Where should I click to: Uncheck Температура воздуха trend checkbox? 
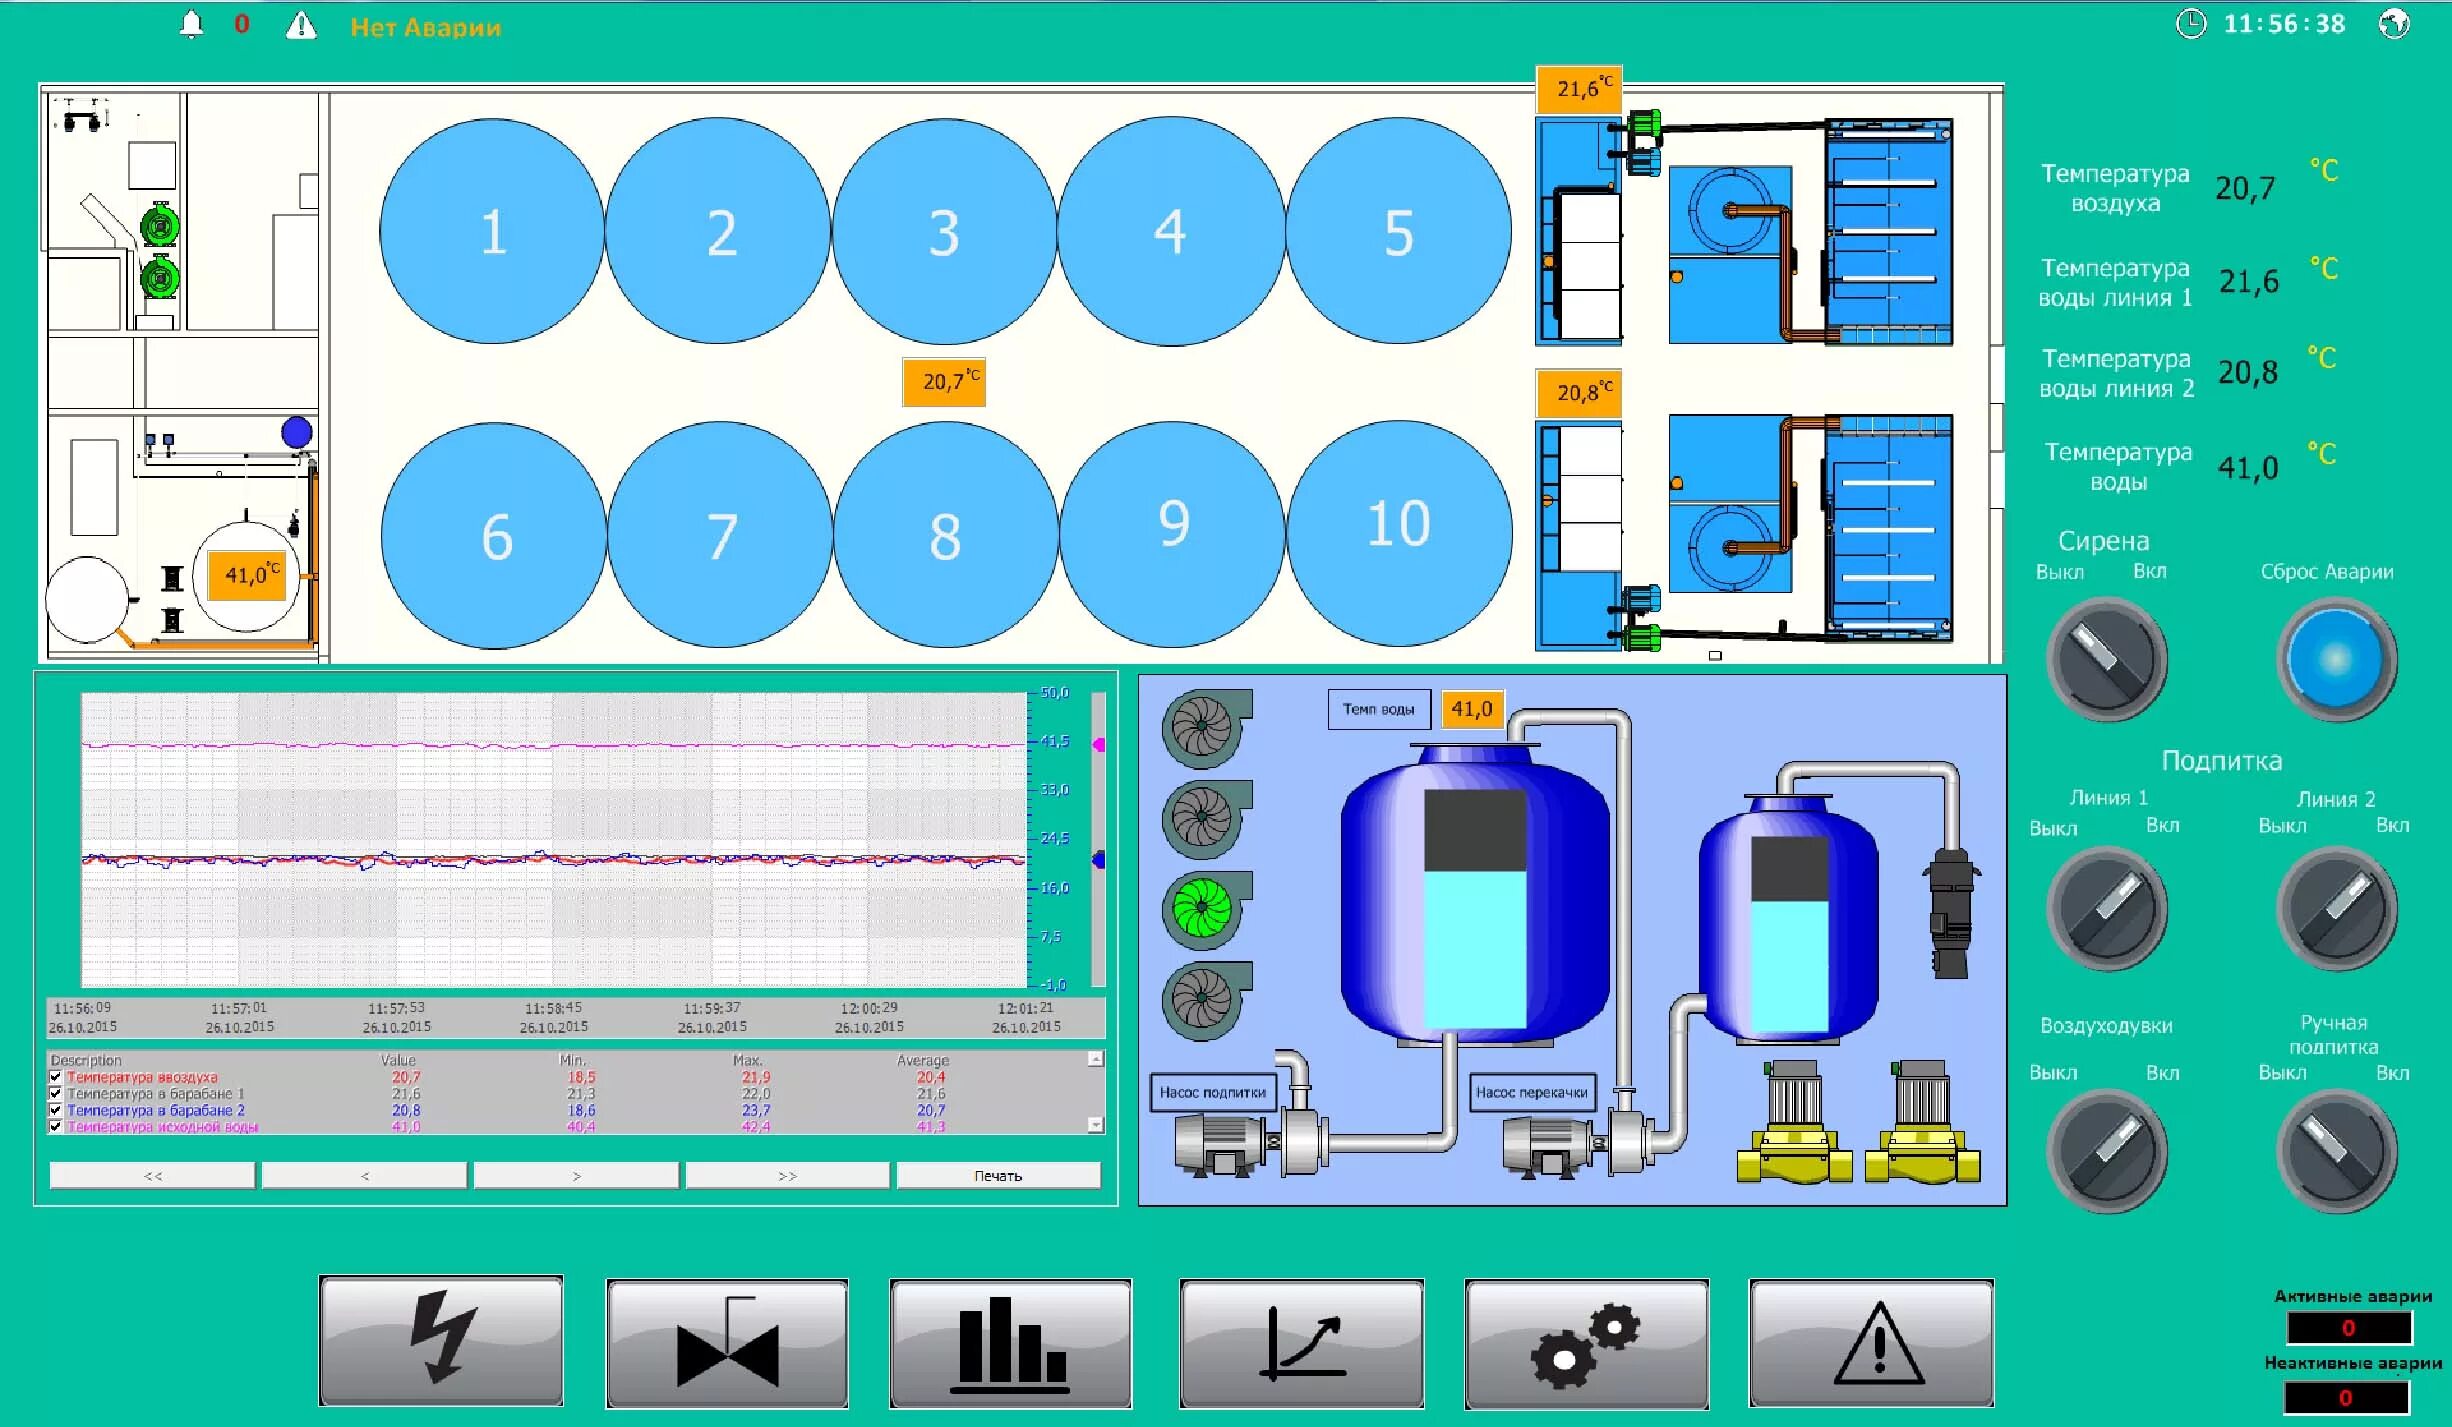[x=56, y=1077]
